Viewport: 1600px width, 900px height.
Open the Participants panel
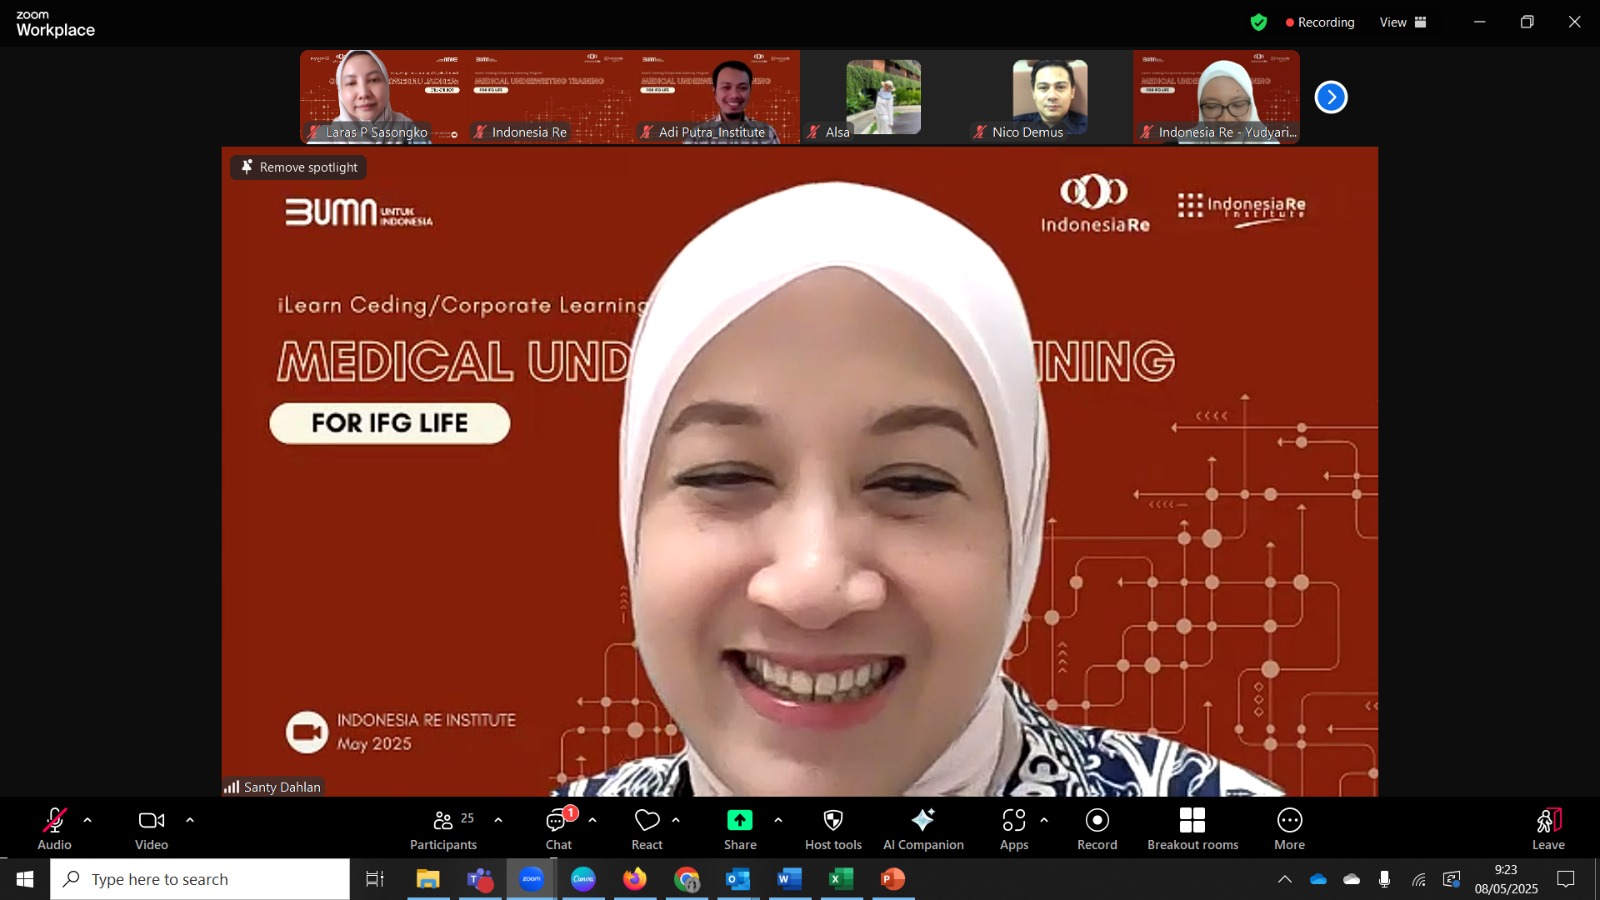(443, 829)
